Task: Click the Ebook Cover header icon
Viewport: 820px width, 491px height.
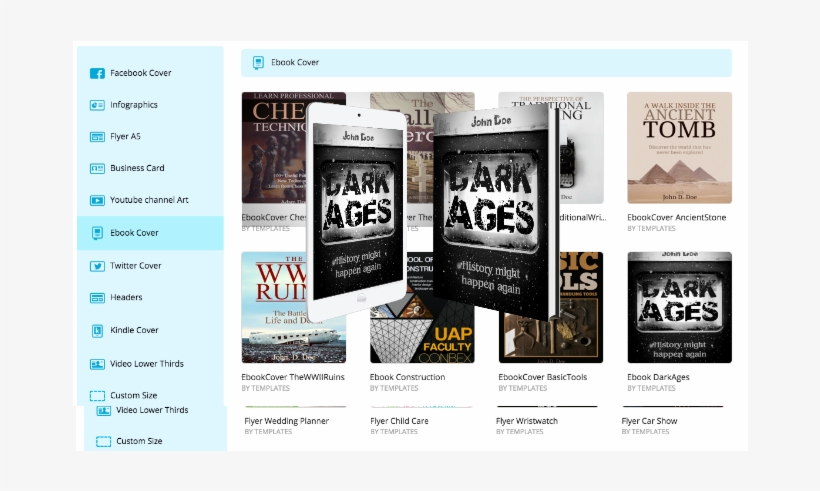Action: pos(258,63)
